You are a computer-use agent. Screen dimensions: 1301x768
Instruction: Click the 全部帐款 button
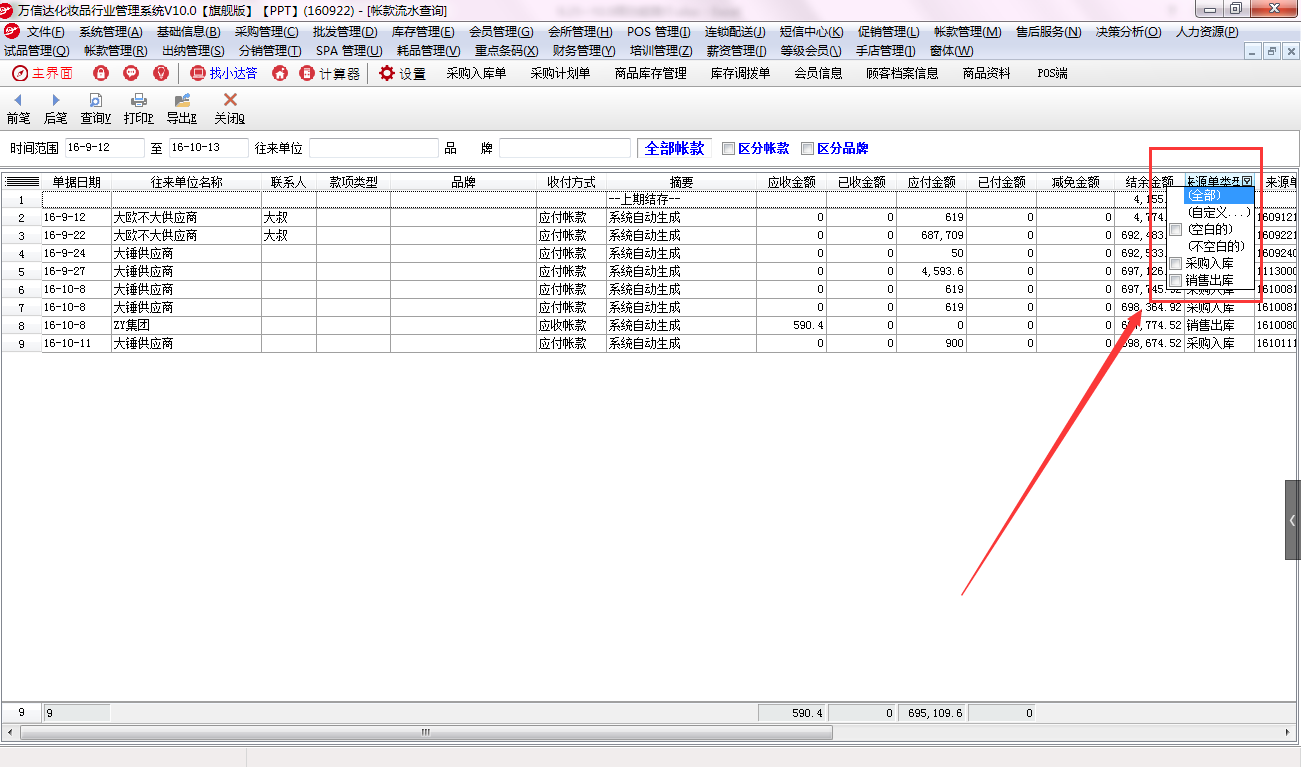(674, 148)
